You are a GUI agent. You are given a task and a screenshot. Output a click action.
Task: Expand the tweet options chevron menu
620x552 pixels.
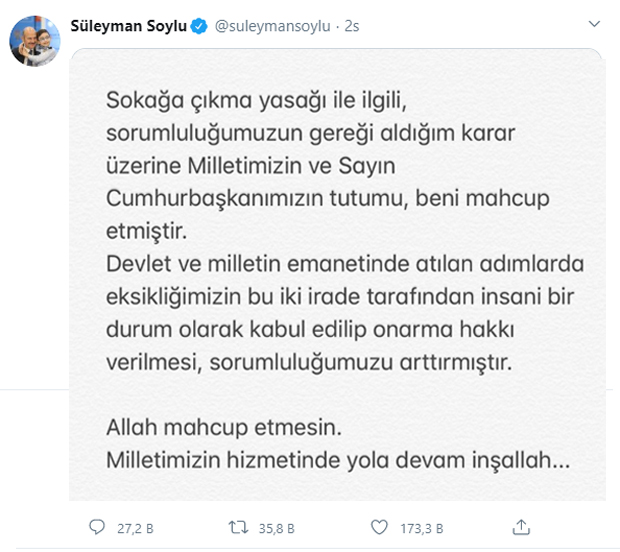coord(593,24)
